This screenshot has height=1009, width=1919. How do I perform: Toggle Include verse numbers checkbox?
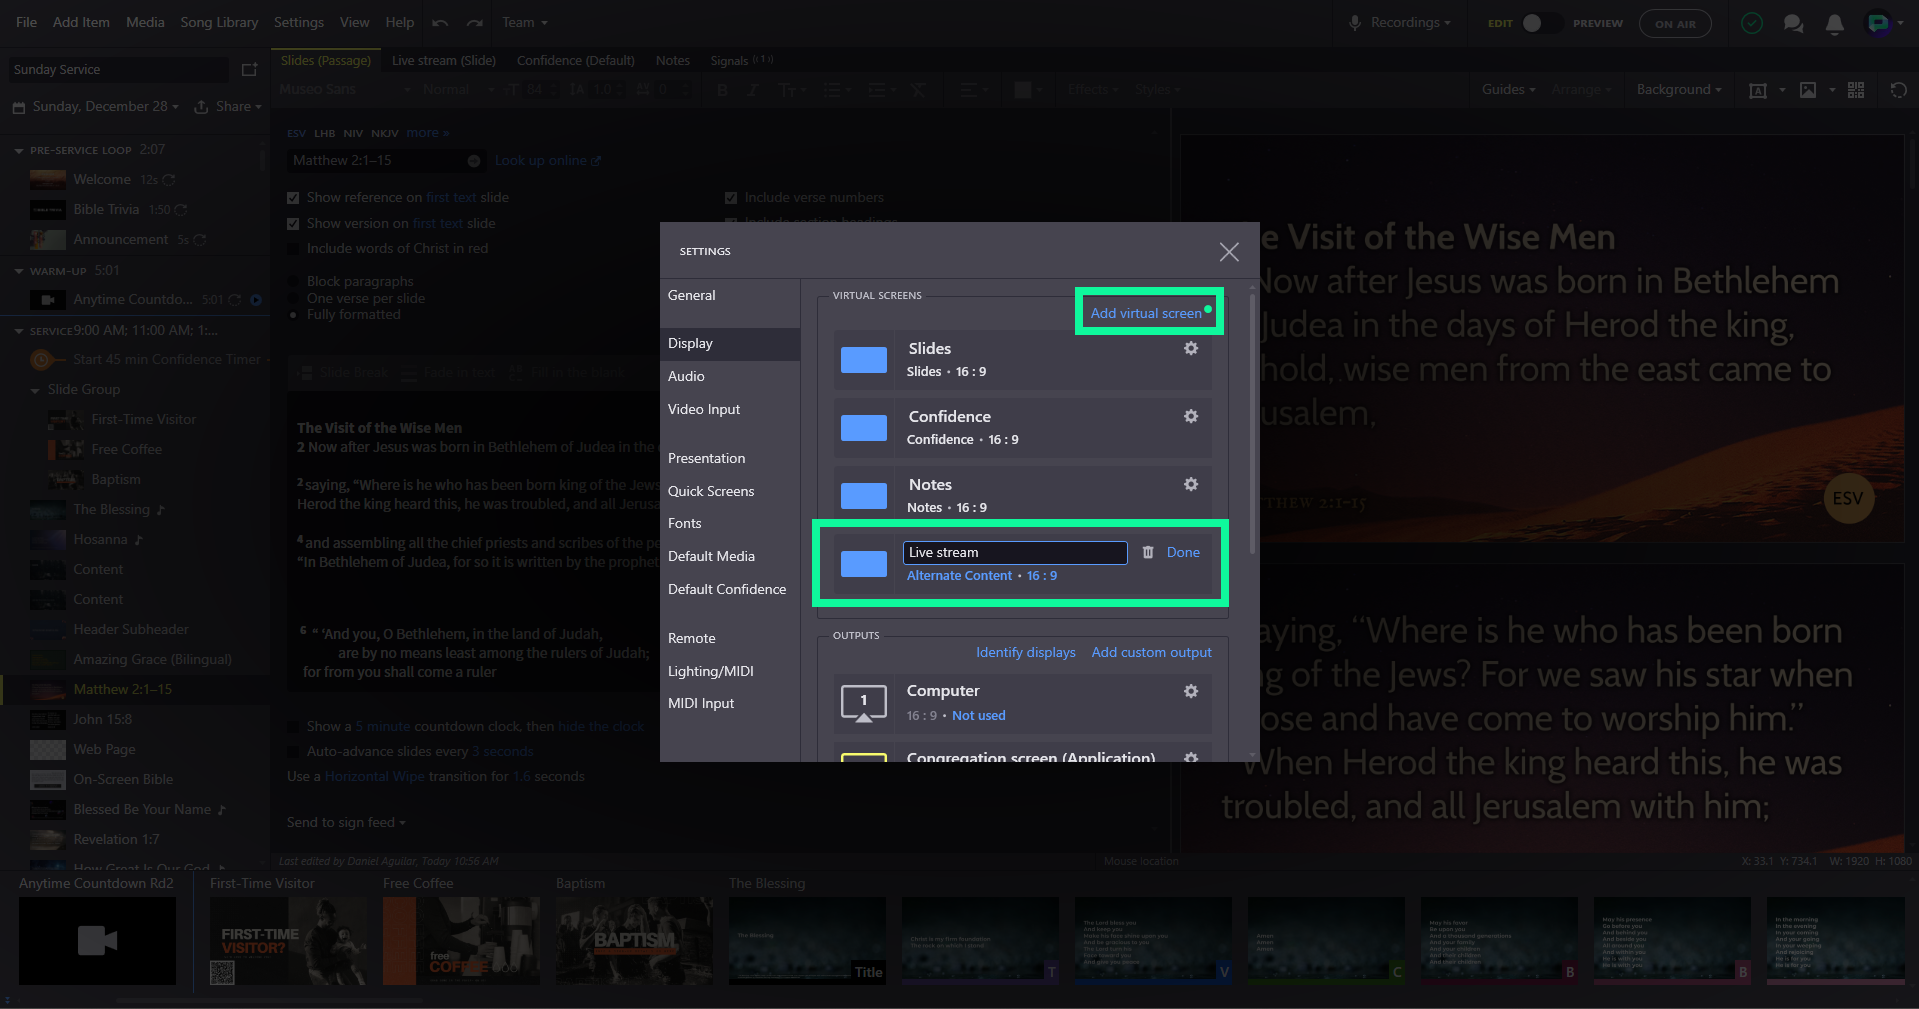[731, 198]
